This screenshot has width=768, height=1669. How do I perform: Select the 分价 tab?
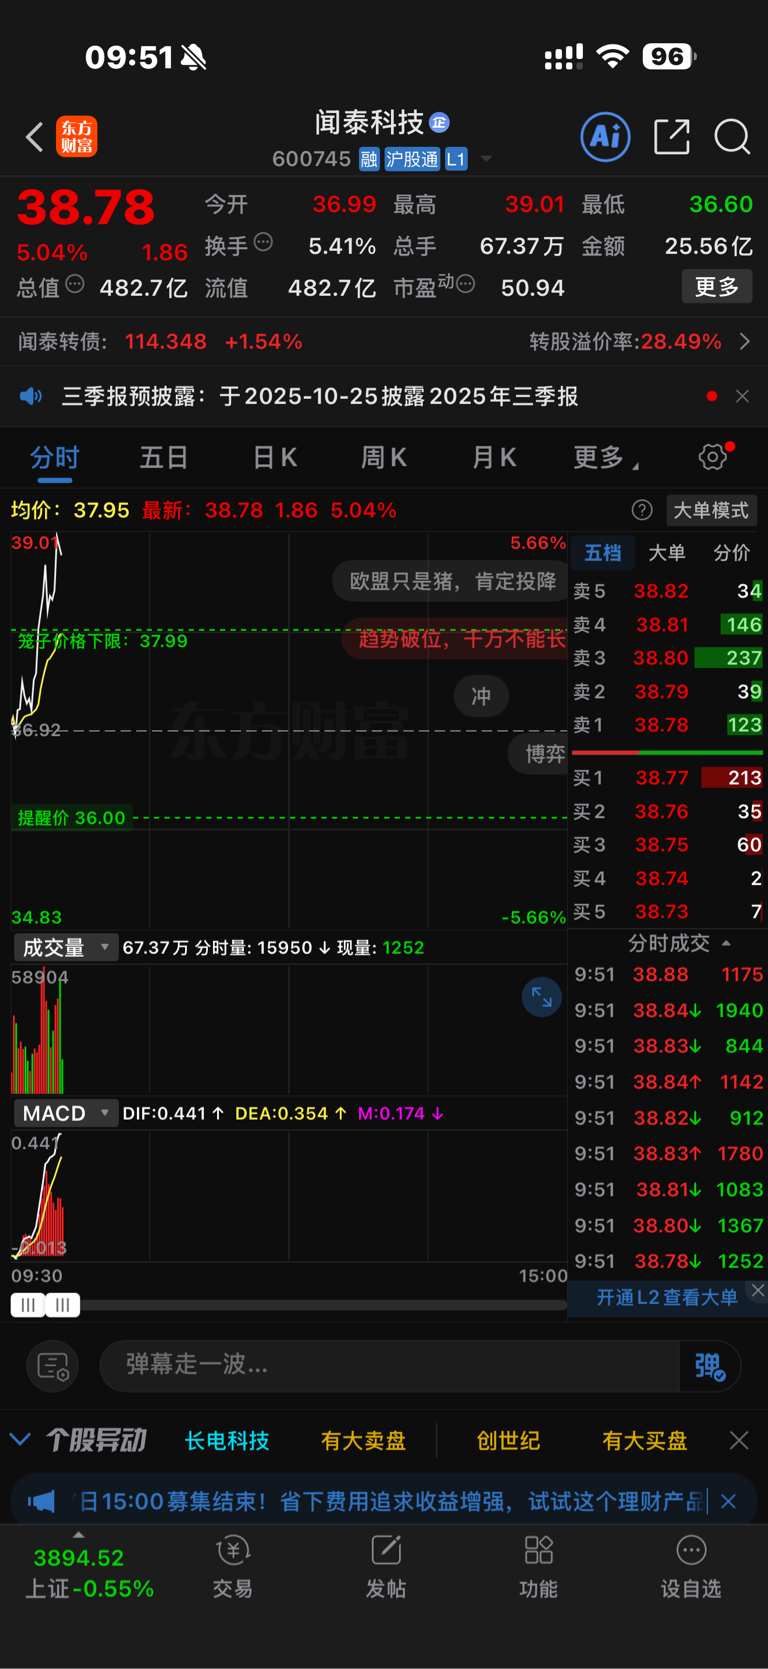pyautogui.click(x=732, y=552)
